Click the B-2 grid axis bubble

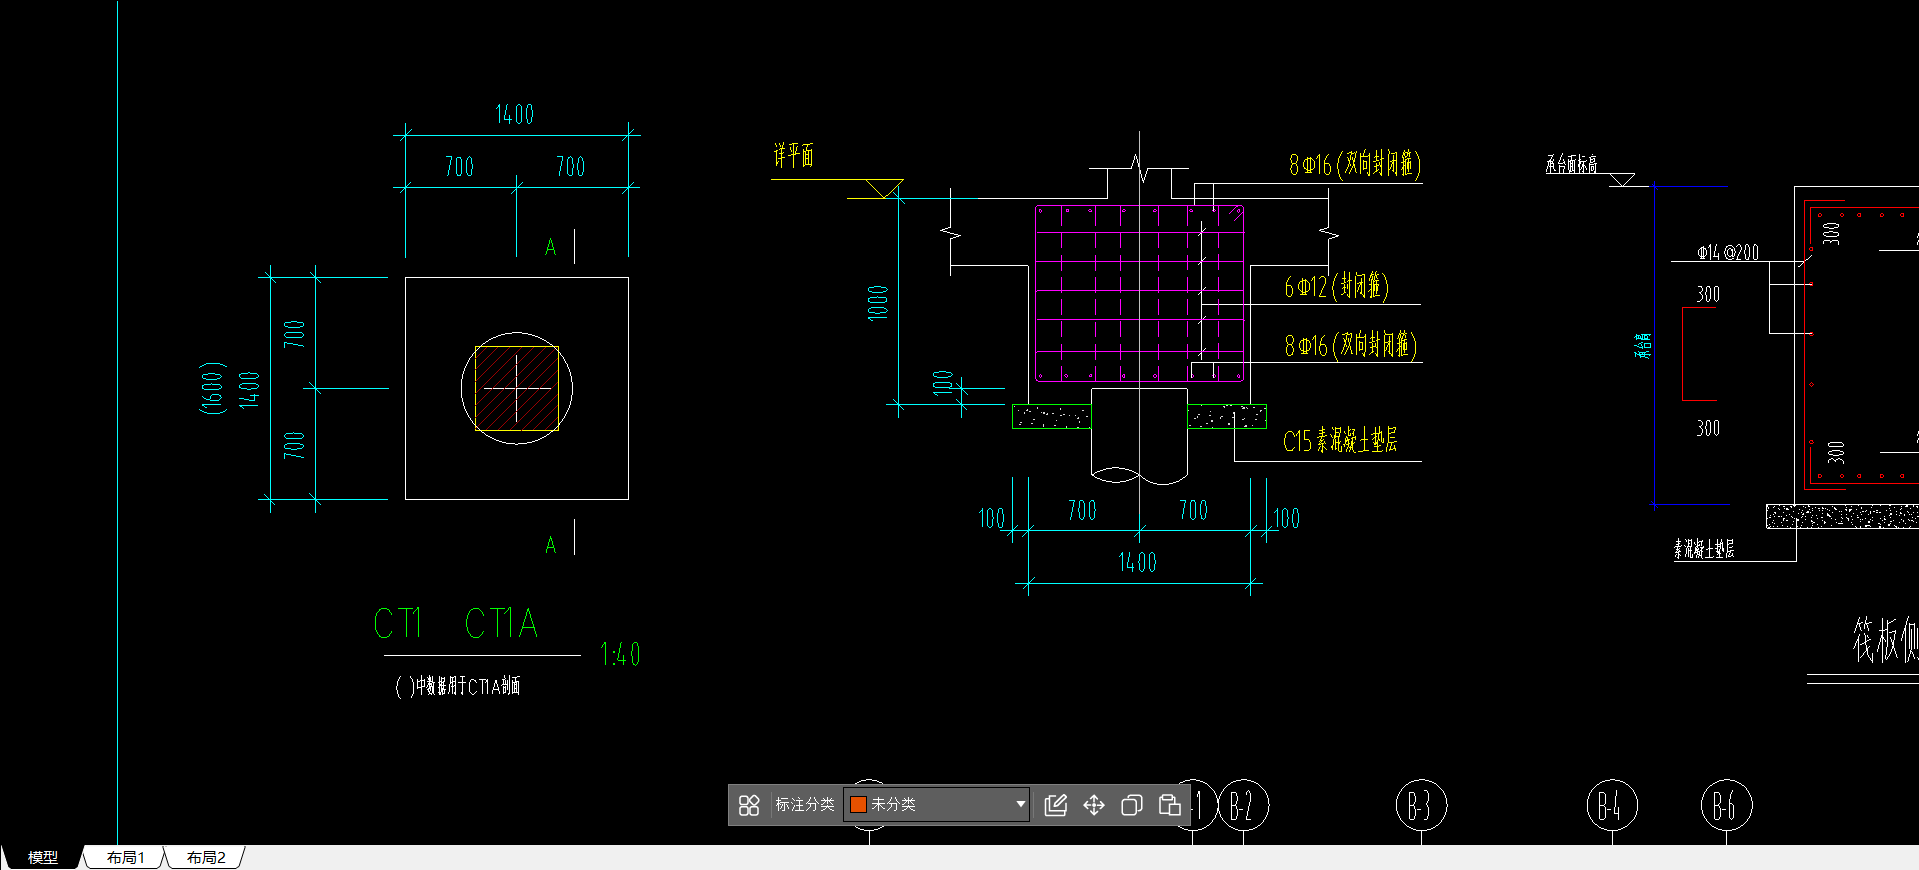[x=1243, y=806]
